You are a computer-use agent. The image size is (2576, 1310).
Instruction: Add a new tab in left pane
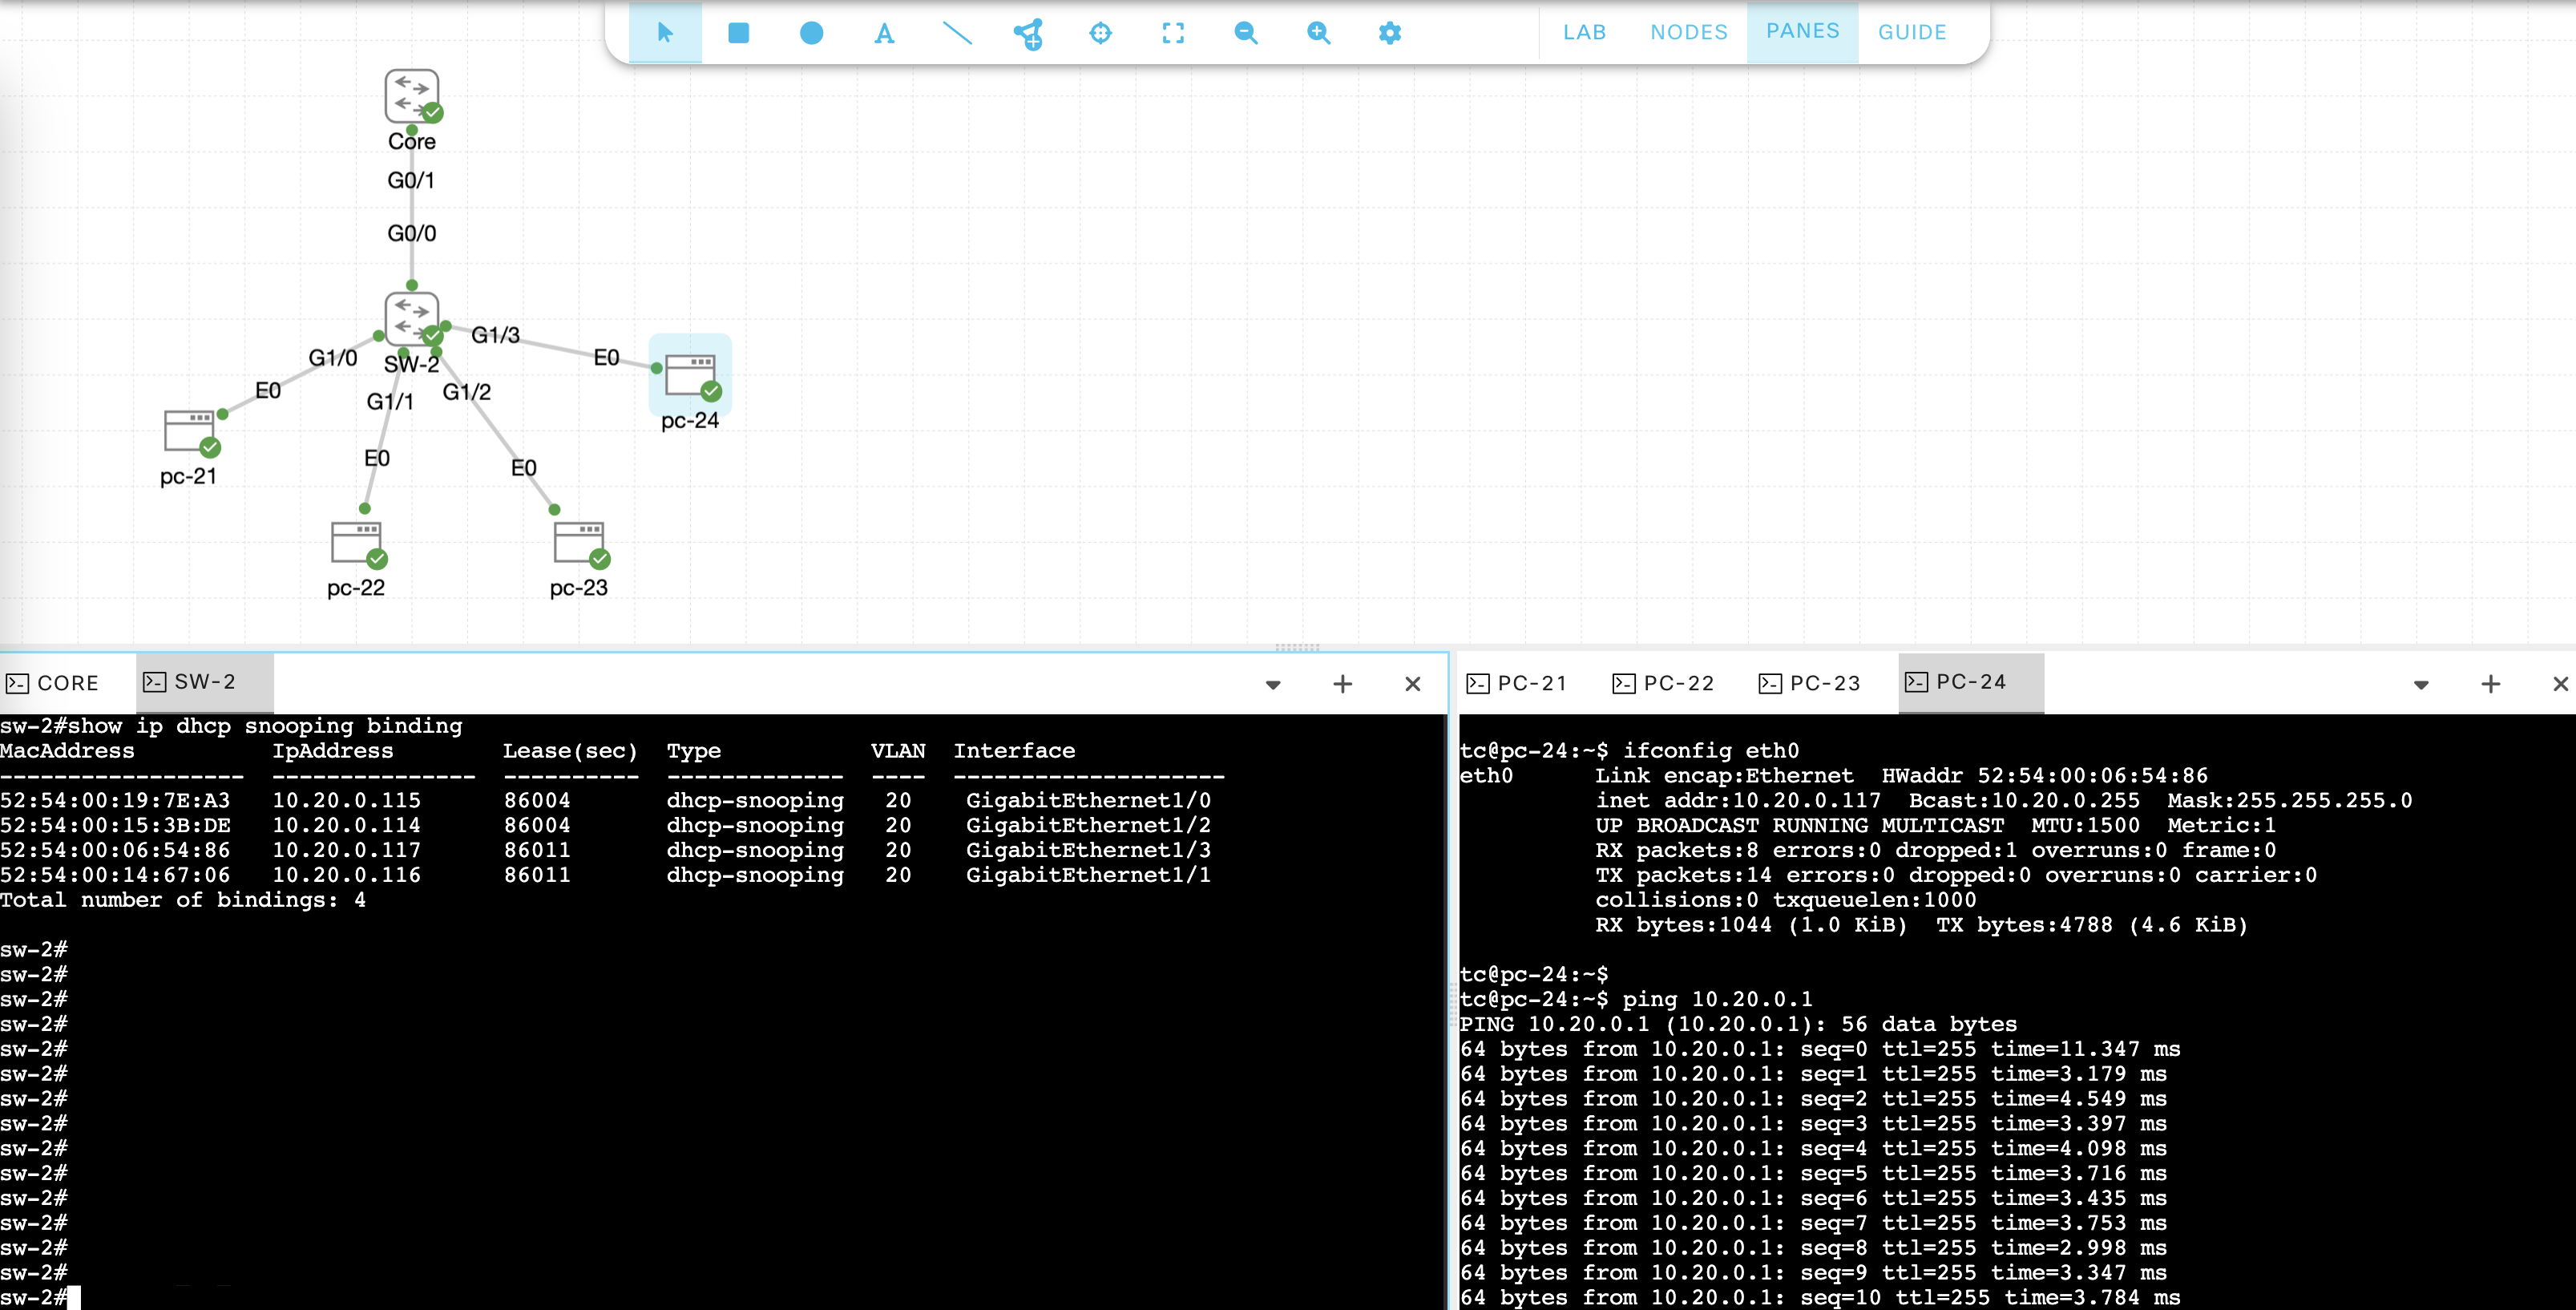pos(1343,684)
